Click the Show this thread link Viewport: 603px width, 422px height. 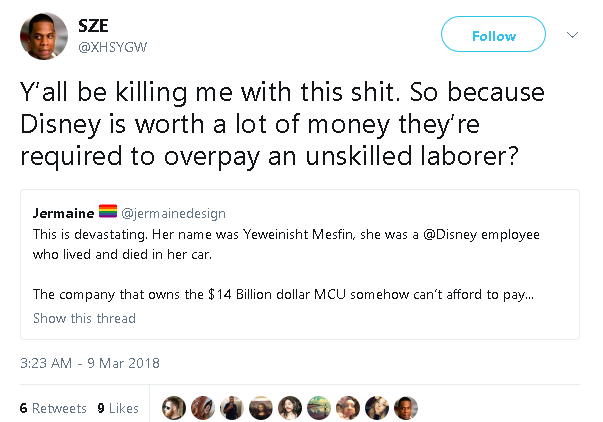click(x=84, y=318)
